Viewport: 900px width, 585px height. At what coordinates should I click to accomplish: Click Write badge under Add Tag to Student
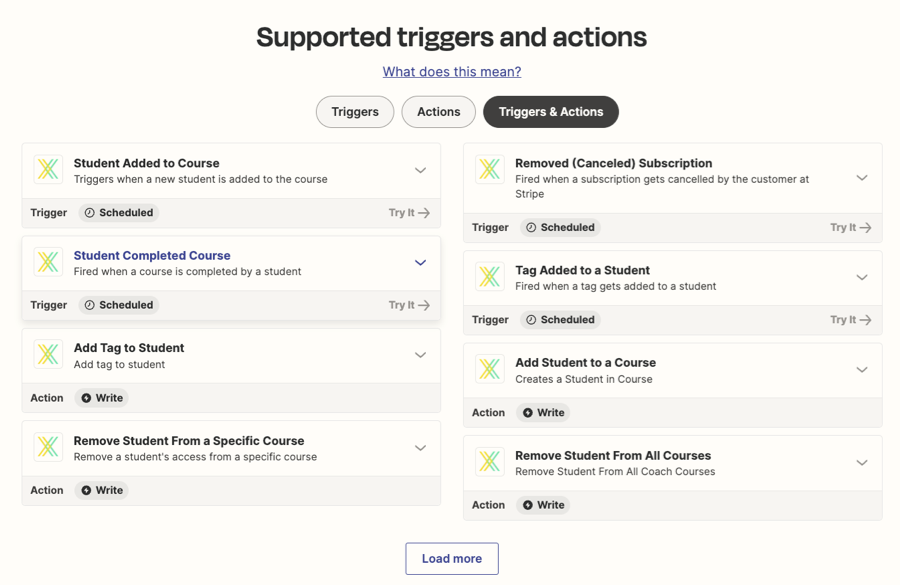coord(102,398)
